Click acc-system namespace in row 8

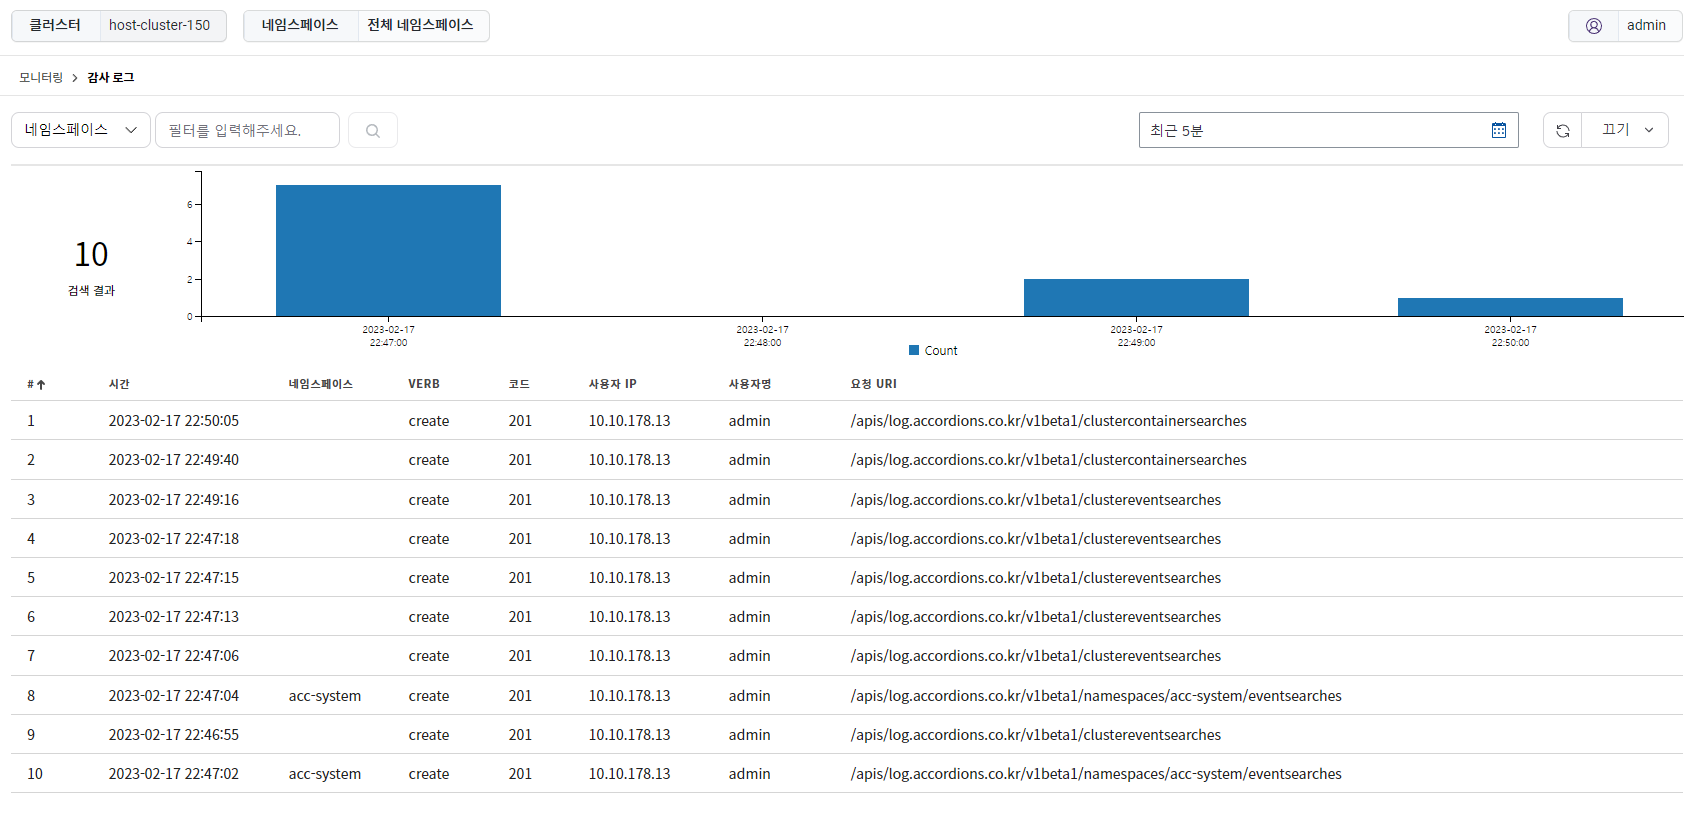click(x=325, y=696)
